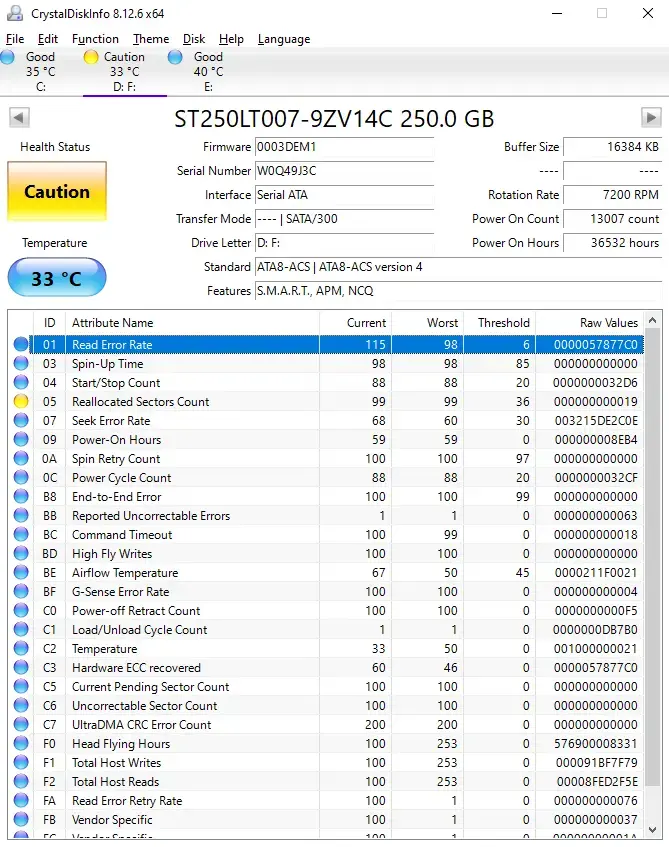Image resolution: width=669 pixels, height=847 pixels.
Task: Select the Vendor Specific FB row
Action: 326,819
